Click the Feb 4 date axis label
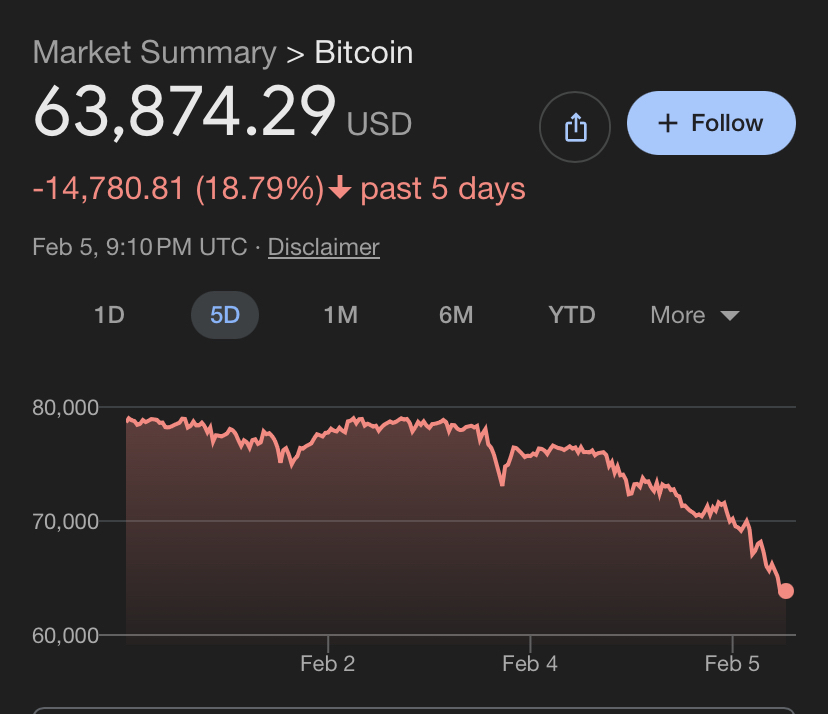Screen dimensions: 828x714 pyautogui.click(x=530, y=664)
